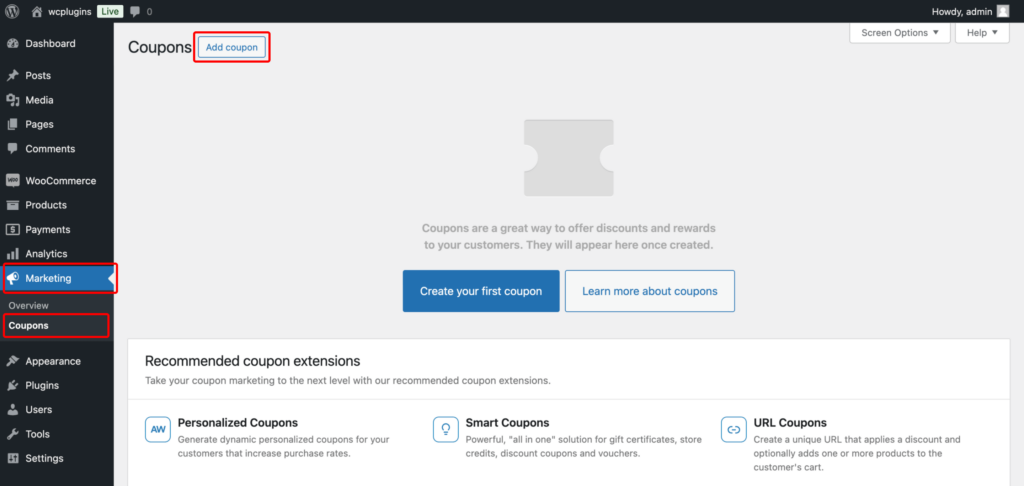
Task: Expand the Help dropdown
Action: (982, 33)
